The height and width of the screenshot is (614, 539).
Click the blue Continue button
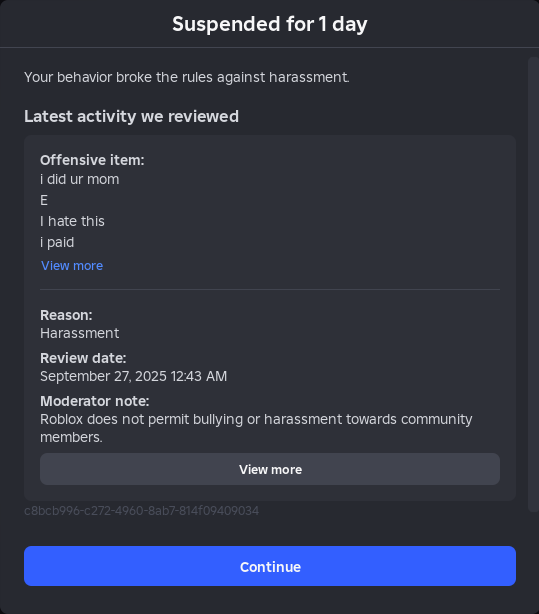pos(270,566)
